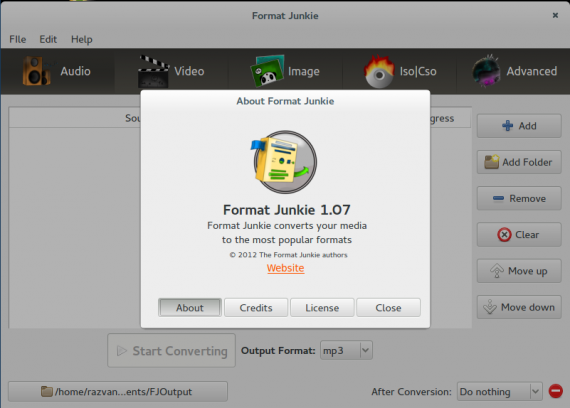Click the /home/razvan...ents/FJOutput path text

tap(123, 392)
